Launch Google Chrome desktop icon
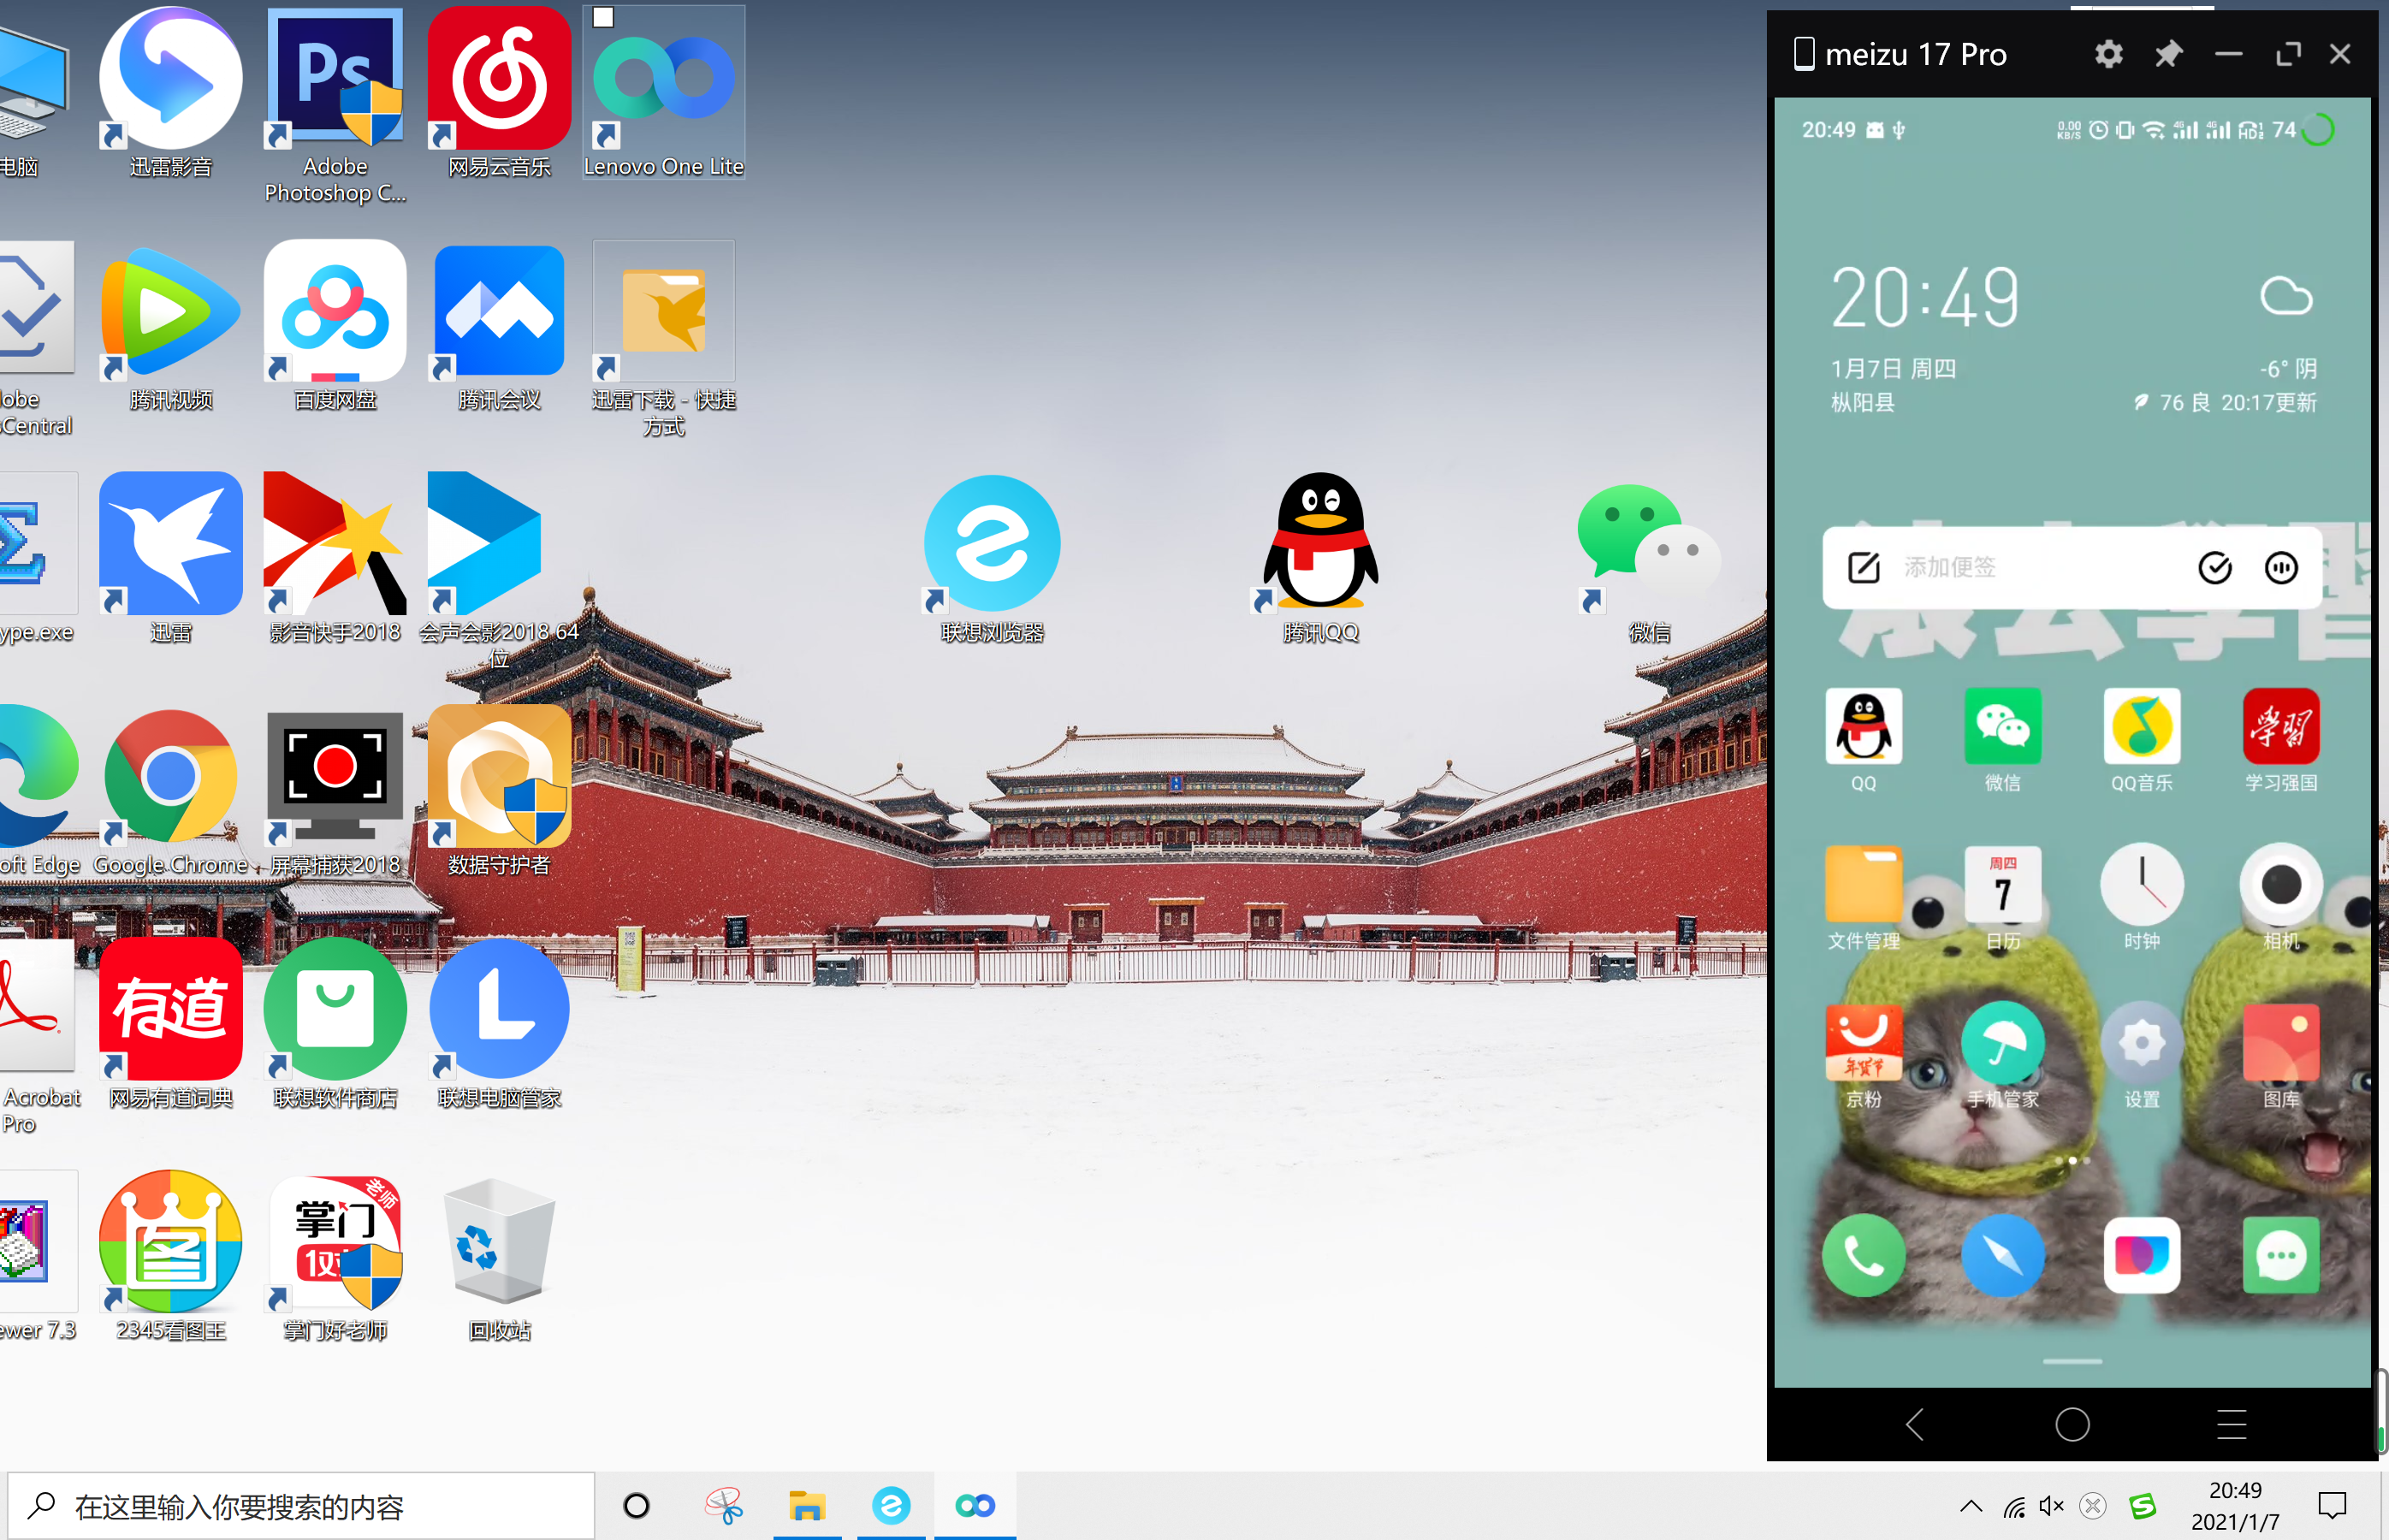 pyautogui.click(x=170, y=790)
